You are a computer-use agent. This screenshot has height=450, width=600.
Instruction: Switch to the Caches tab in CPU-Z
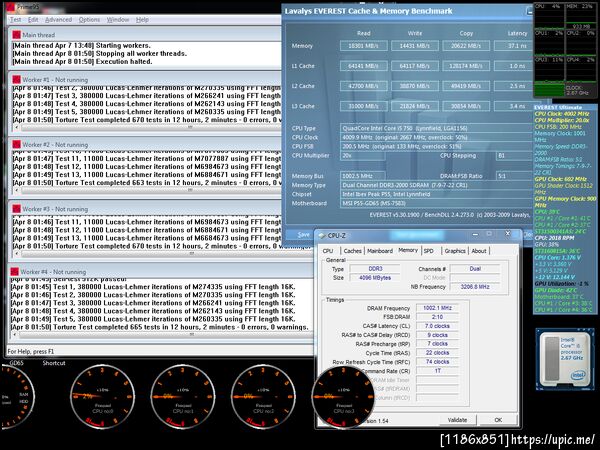pos(352,251)
